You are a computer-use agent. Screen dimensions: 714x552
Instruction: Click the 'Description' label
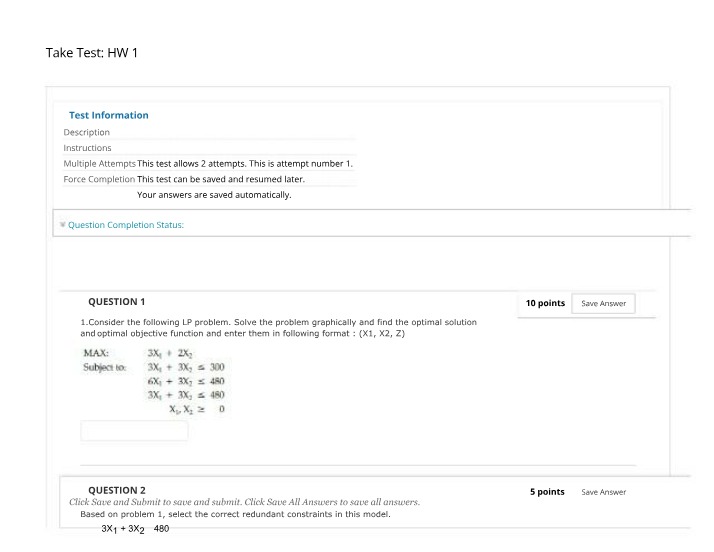coord(87,132)
